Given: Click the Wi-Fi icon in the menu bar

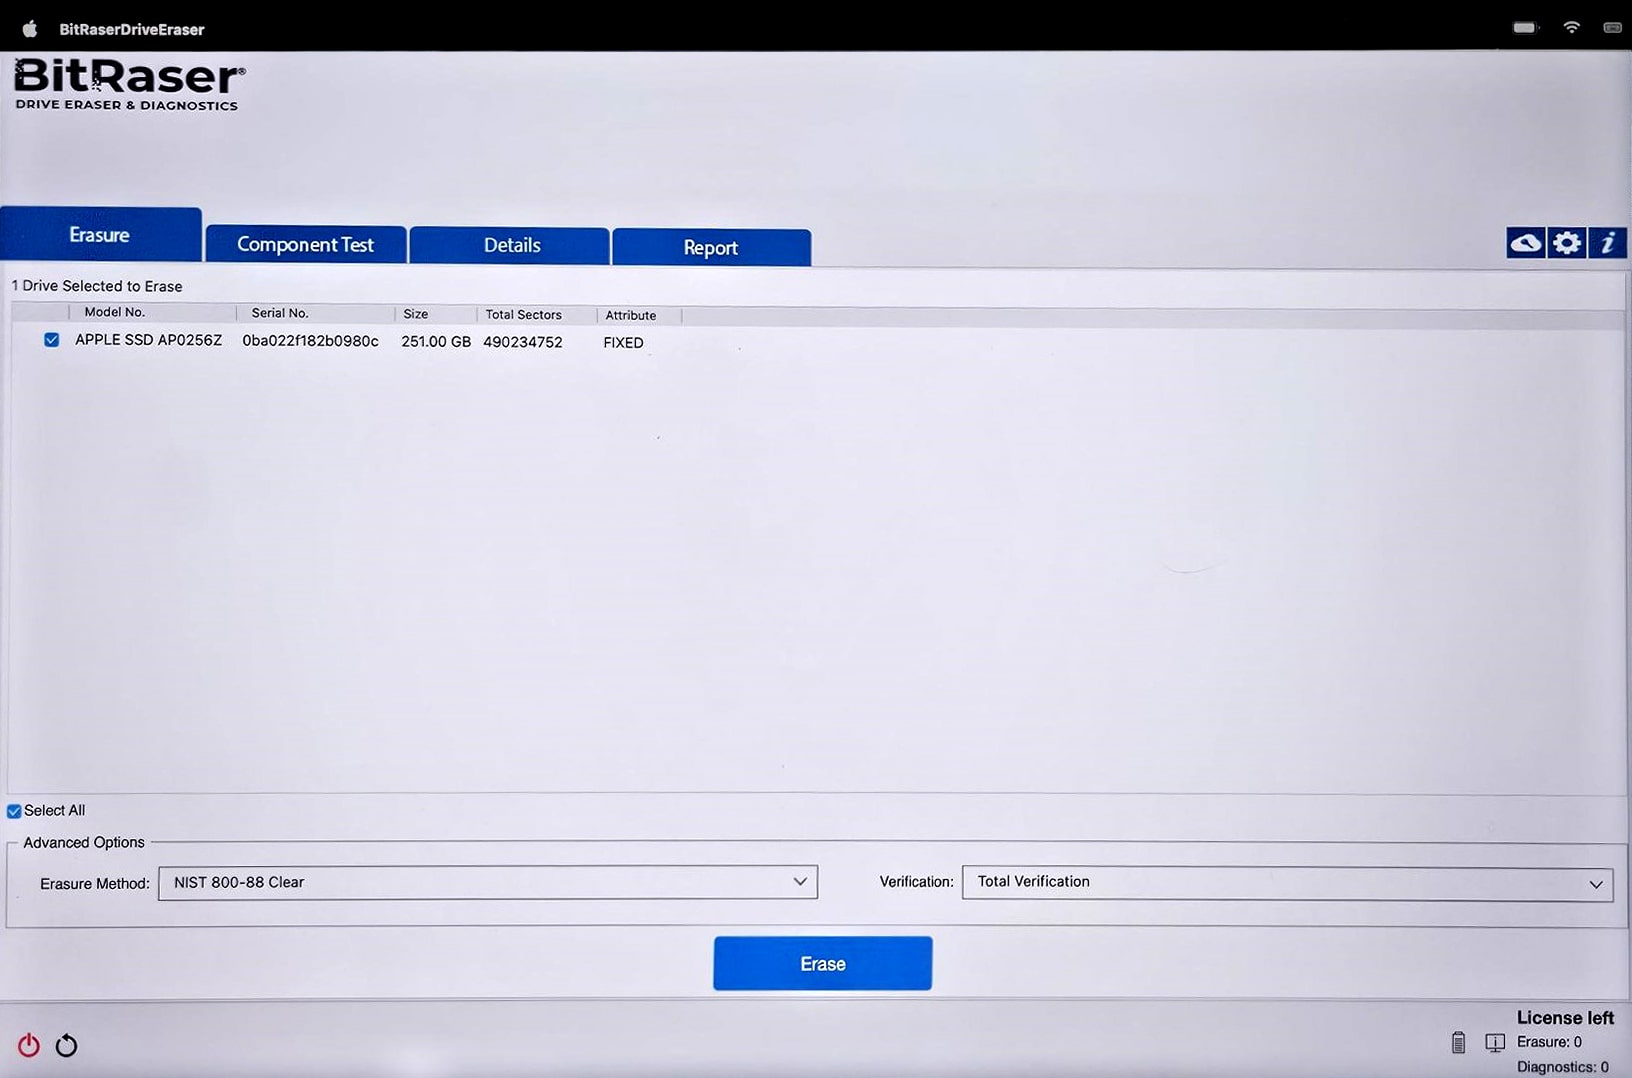Looking at the screenshot, I should (1572, 27).
